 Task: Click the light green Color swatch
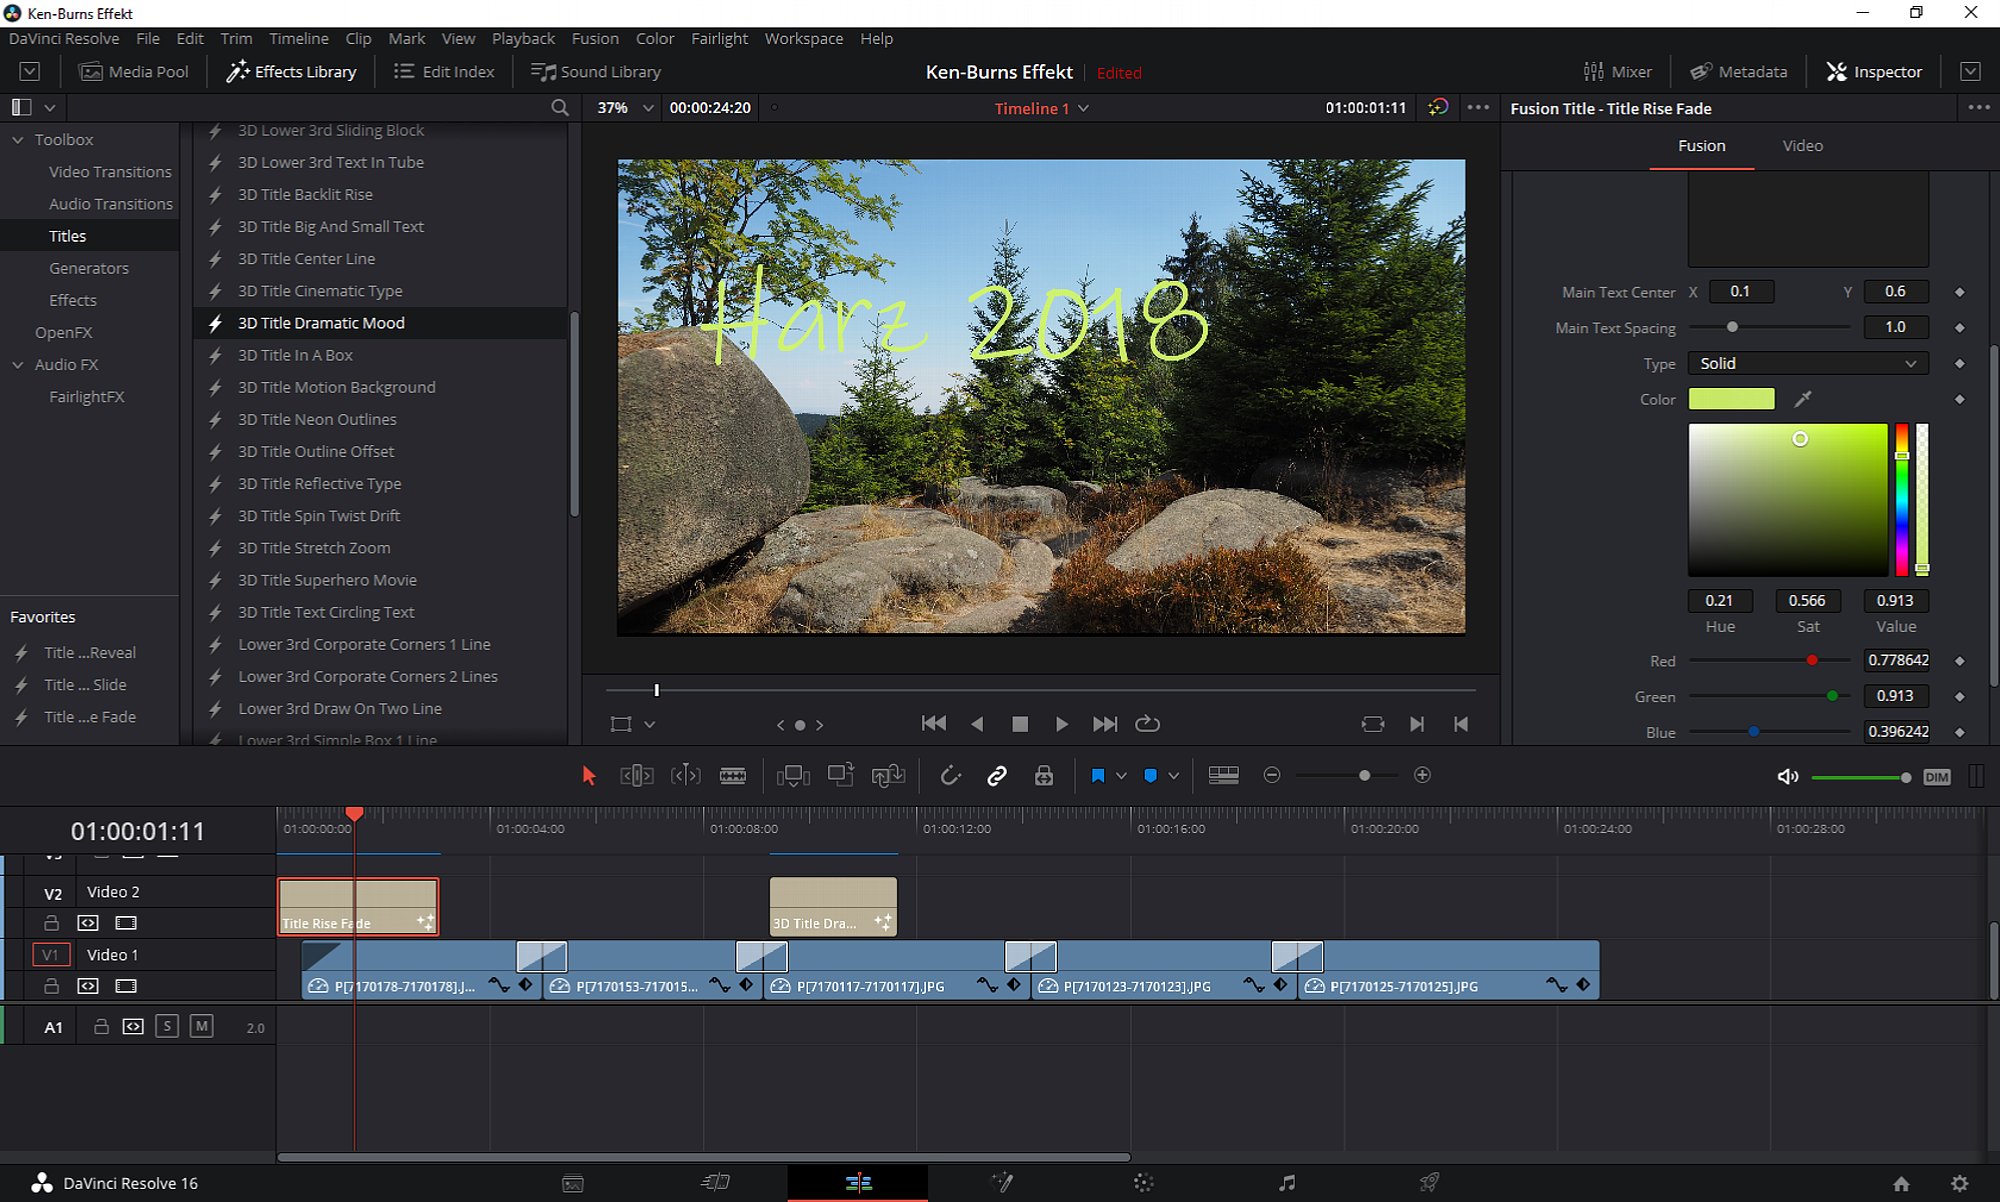click(1731, 399)
